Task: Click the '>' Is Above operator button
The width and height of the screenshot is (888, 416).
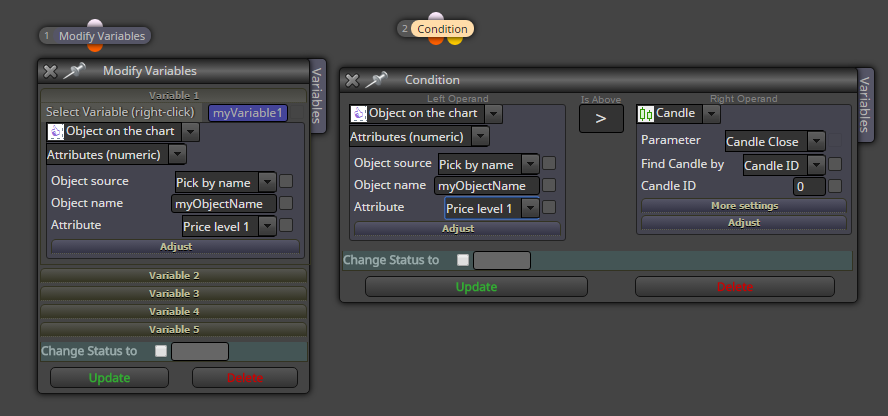Action: coord(601,118)
